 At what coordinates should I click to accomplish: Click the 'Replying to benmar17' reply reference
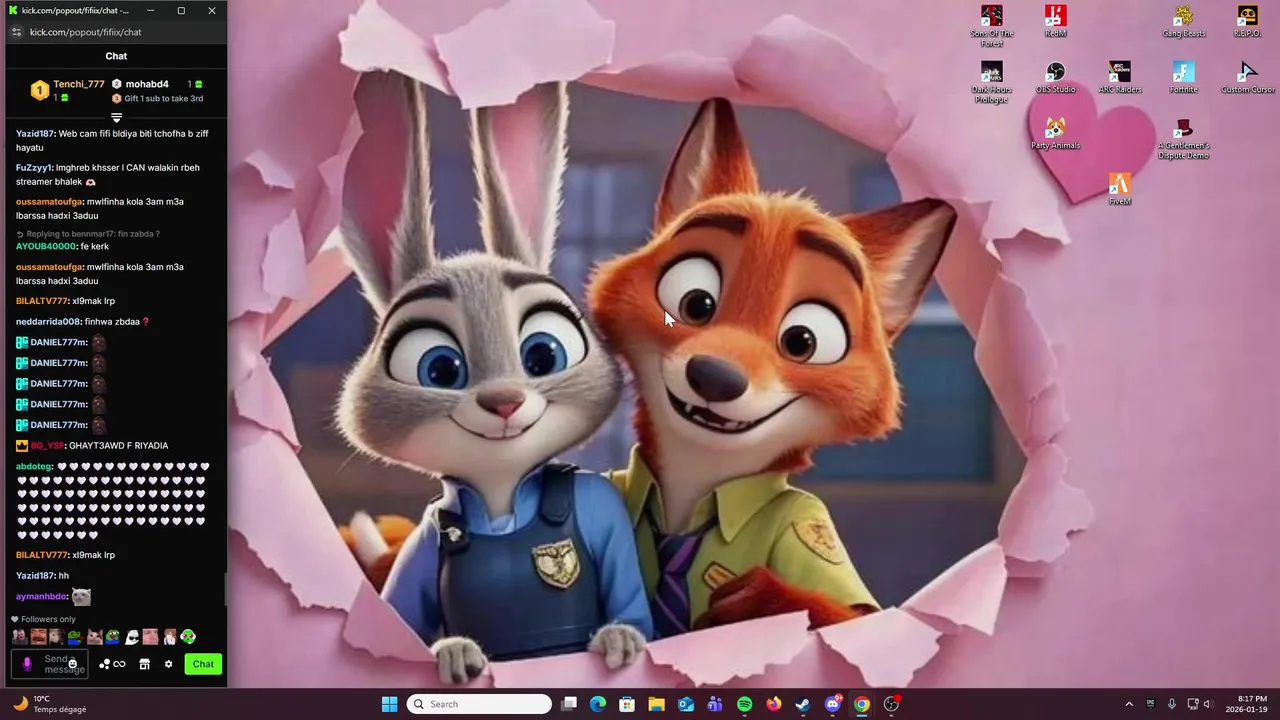[x=88, y=234]
